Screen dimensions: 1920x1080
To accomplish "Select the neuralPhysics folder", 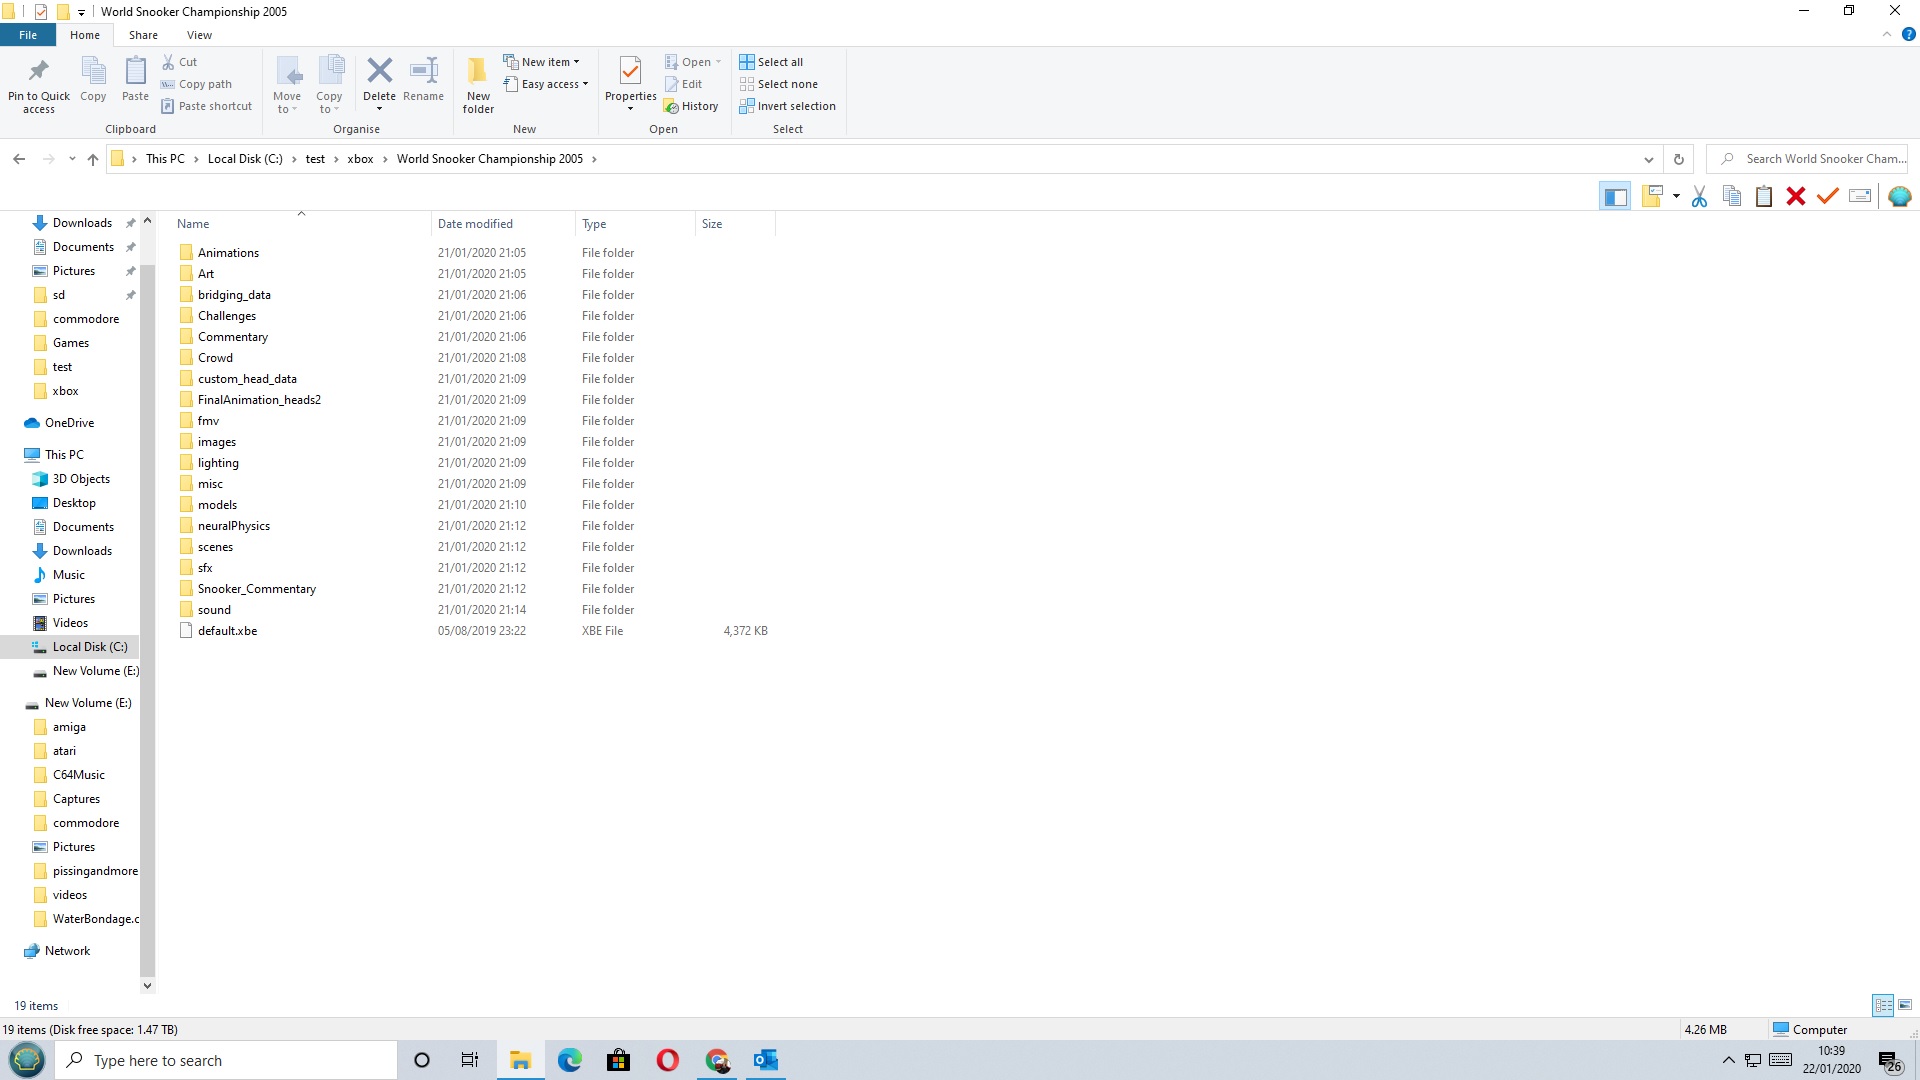I will pyautogui.click(x=233, y=526).
